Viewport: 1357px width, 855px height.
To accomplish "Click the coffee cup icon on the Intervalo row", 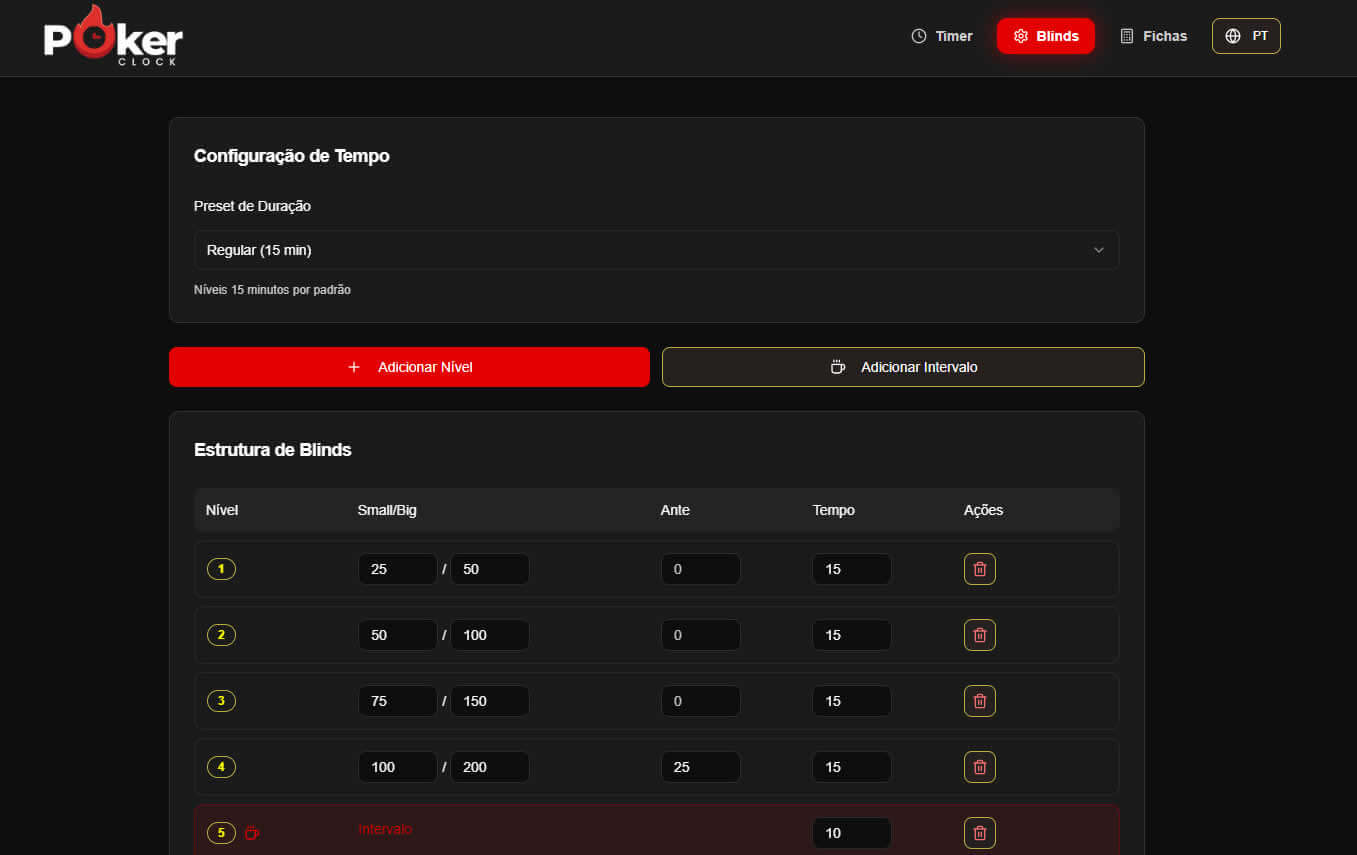I will point(252,833).
